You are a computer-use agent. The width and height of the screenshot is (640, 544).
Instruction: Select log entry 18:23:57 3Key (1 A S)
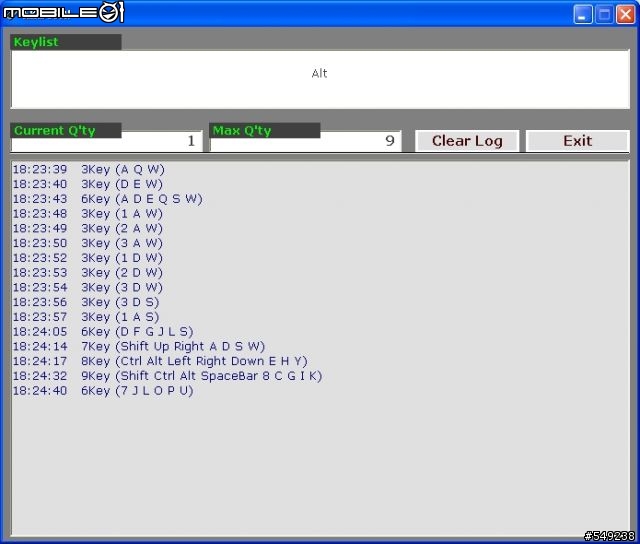click(x=86, y=317)
